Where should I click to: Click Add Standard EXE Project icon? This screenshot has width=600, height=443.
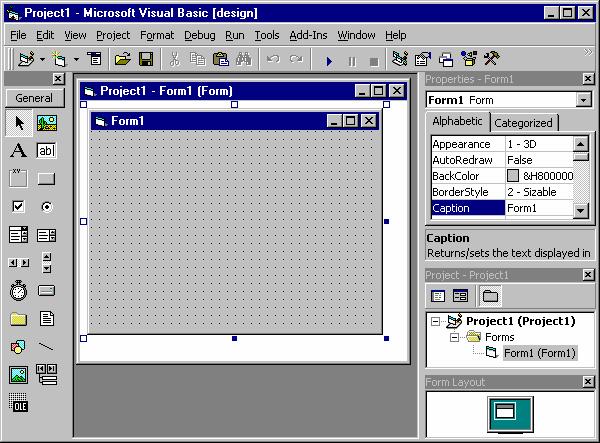click(27, 59)
